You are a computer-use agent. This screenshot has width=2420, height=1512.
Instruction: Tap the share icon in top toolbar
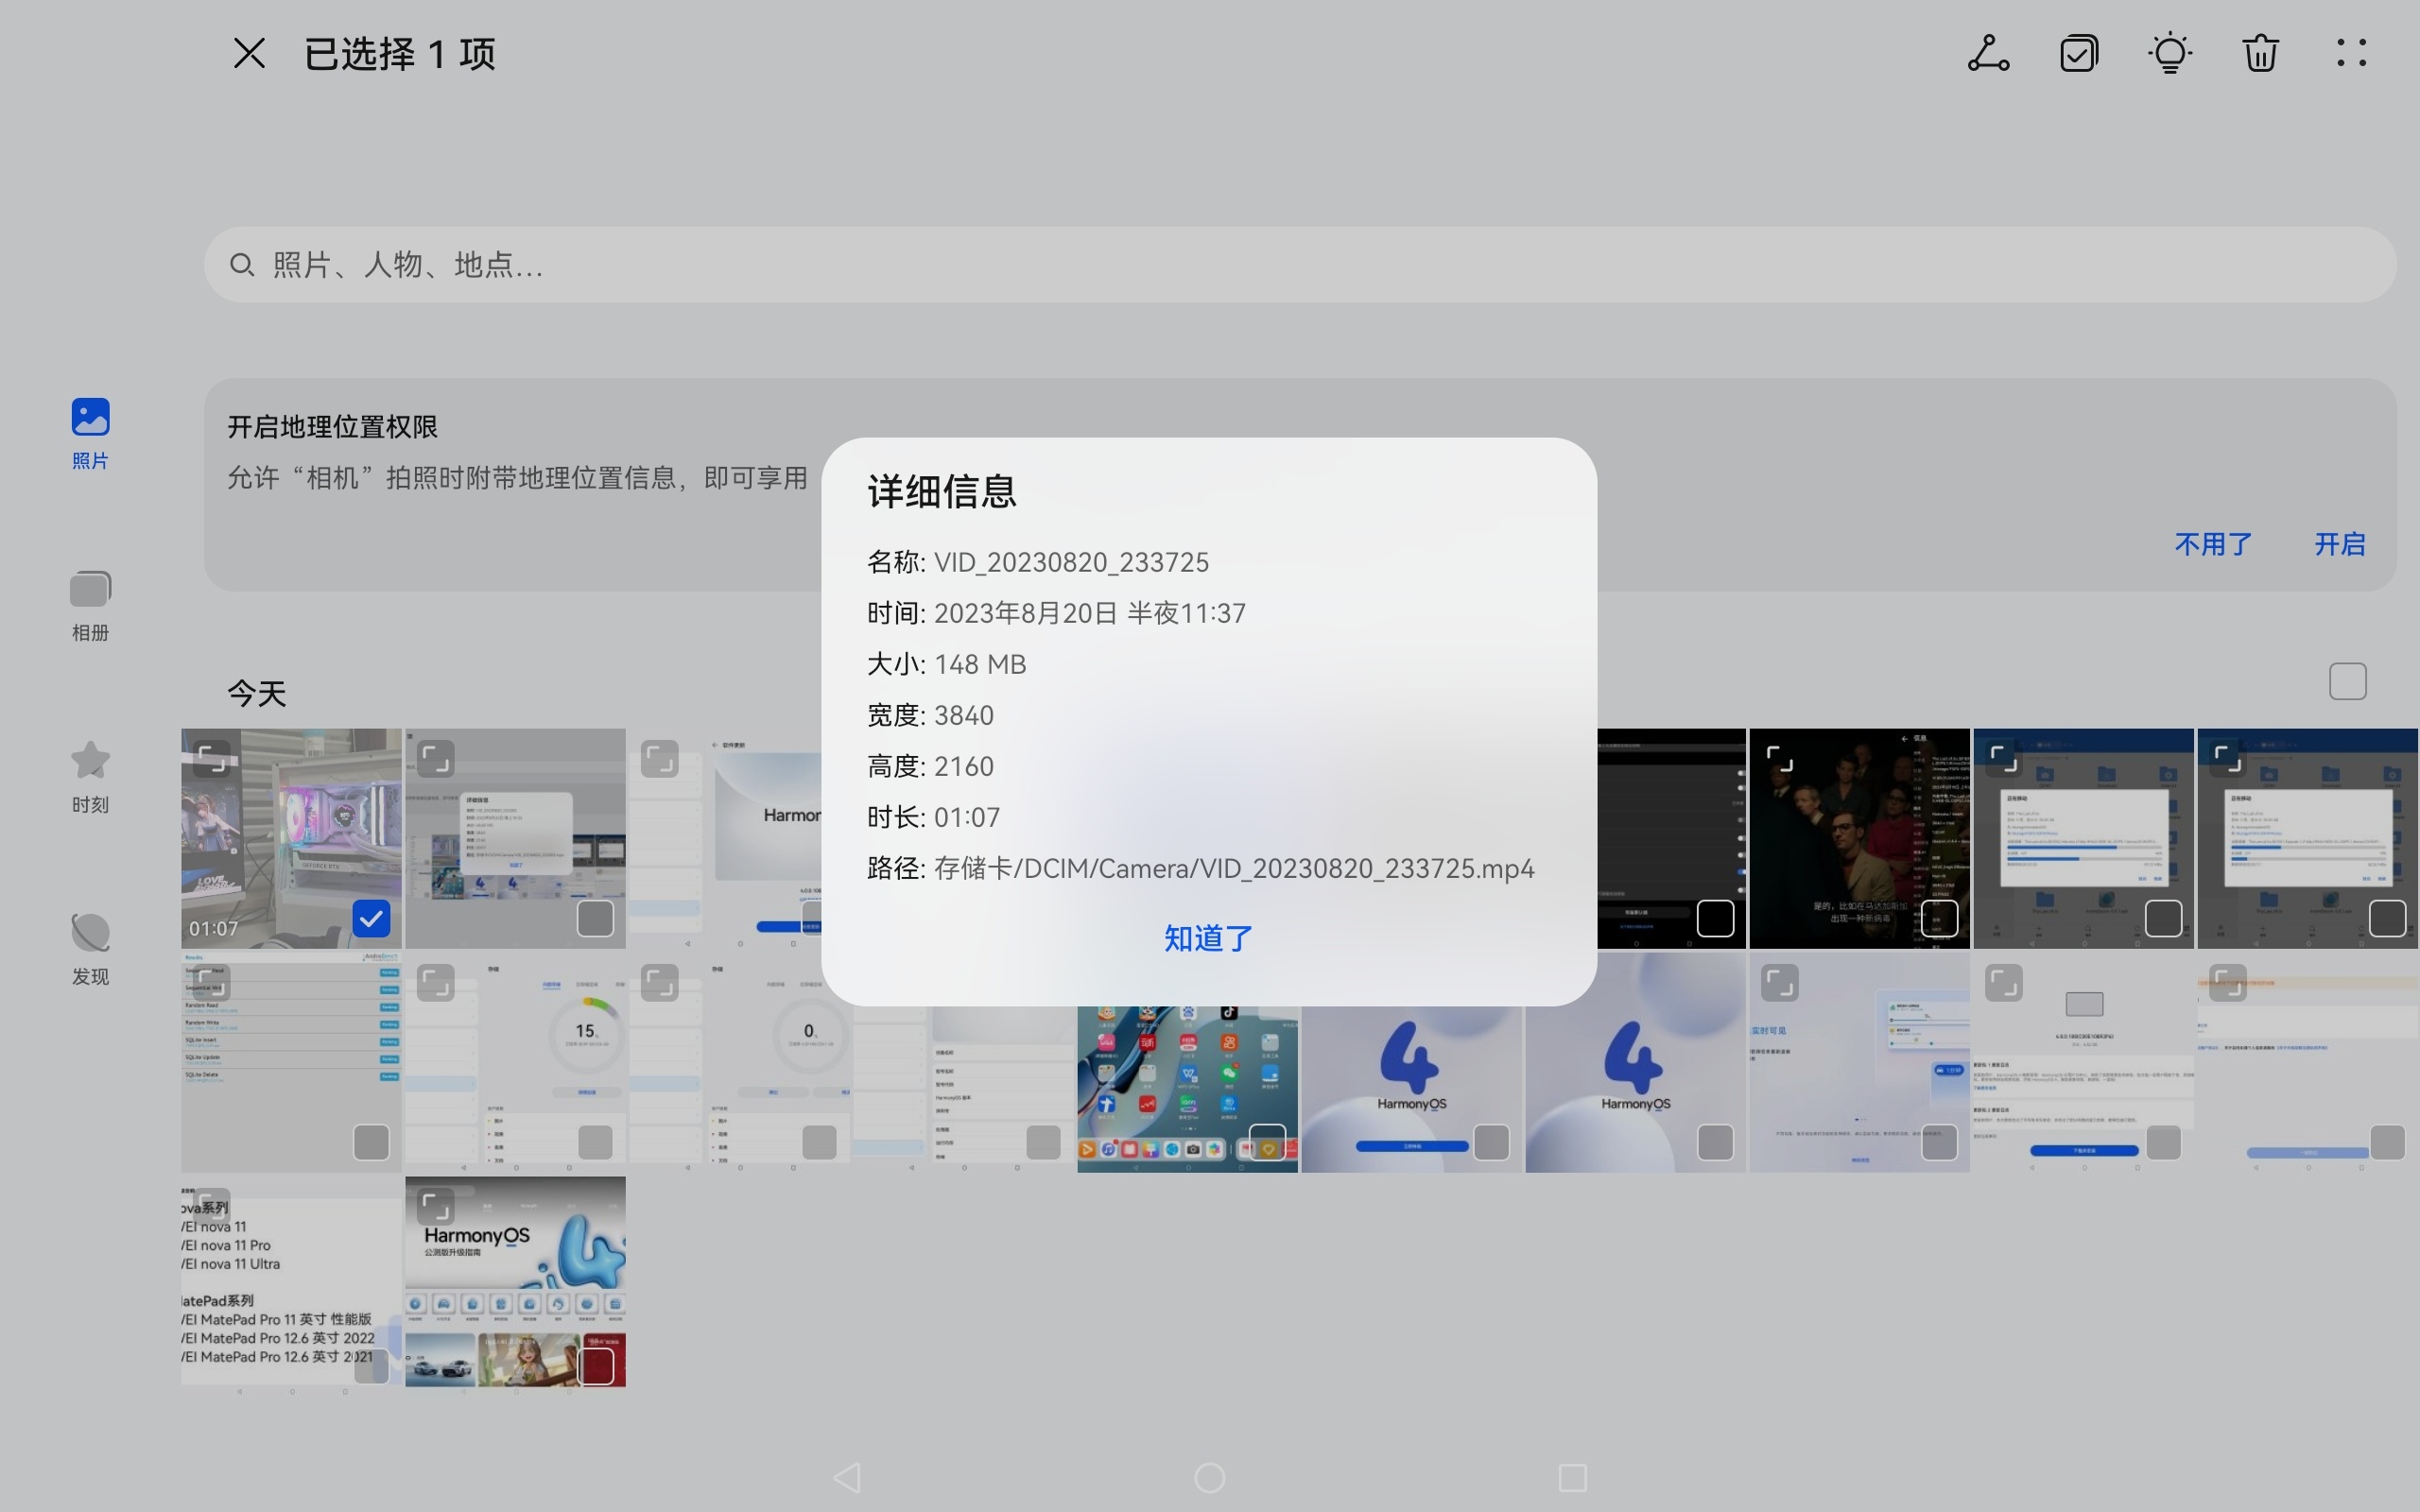(1988, 54)
